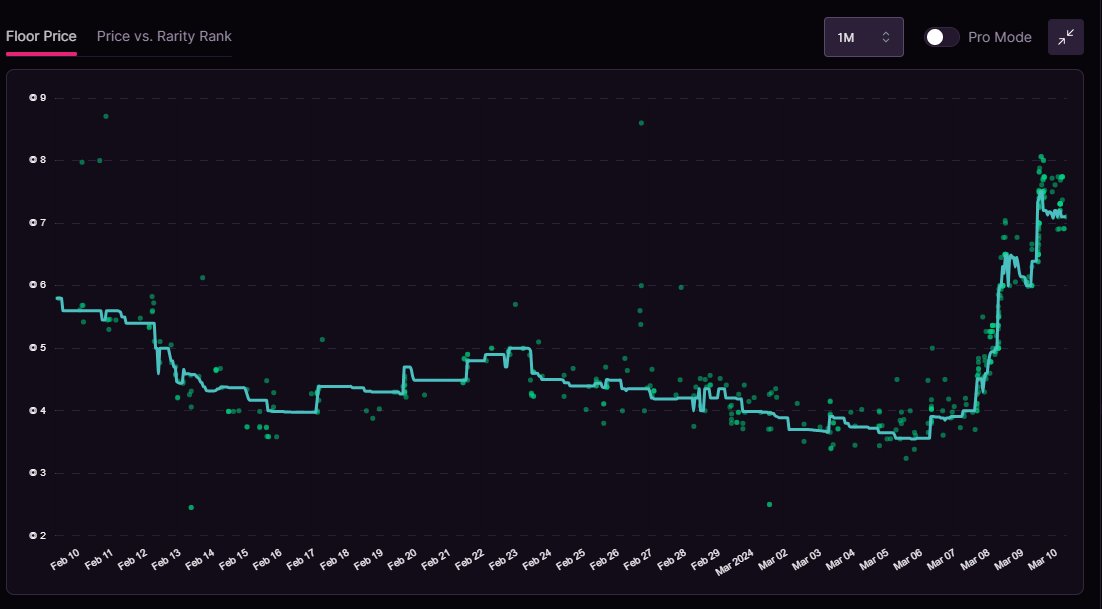
Task: Select the highest sale dot above Feb 27
Action: 641,123
